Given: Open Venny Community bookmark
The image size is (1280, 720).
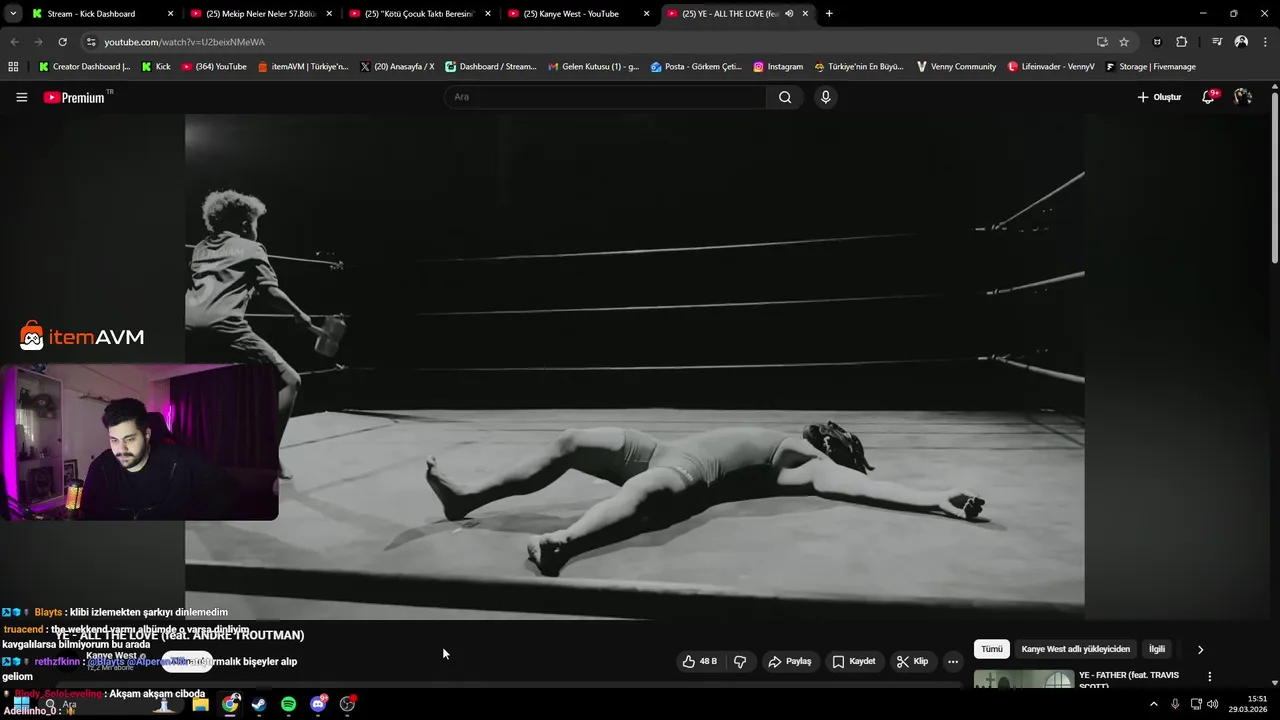Looking at the screenshot, I should (x=956, y=67).
